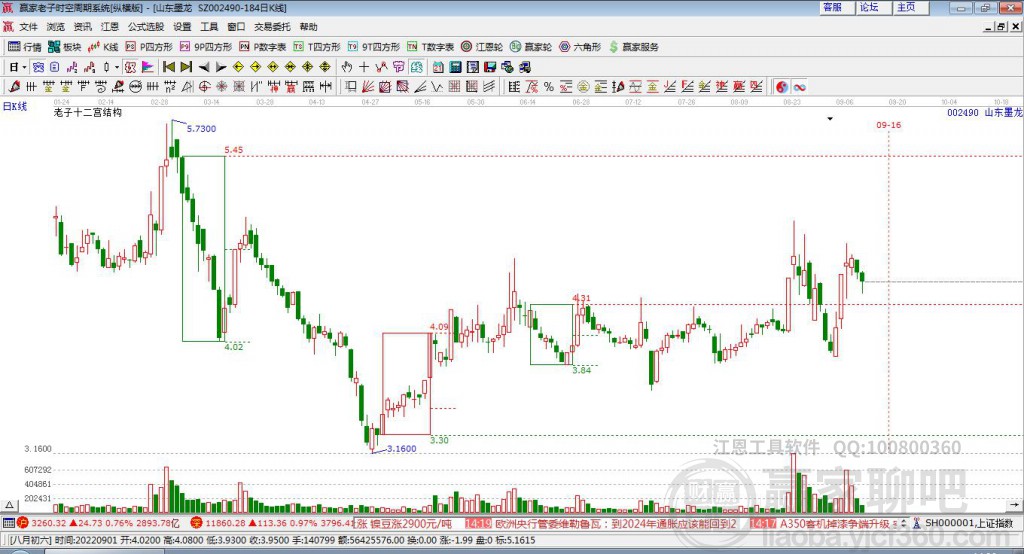The height and width of the screenshot is (554, 1024).
Task: Click the 沪 index status icon
Action: (x=23, y=523)
